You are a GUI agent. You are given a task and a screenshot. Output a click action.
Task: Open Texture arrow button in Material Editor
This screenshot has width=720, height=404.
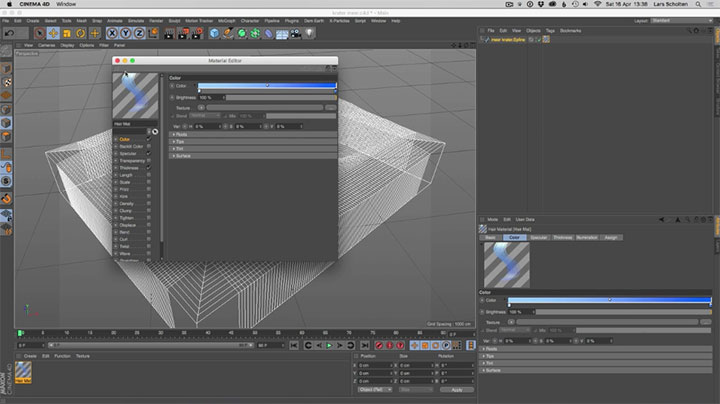click(x=201, y=108)
